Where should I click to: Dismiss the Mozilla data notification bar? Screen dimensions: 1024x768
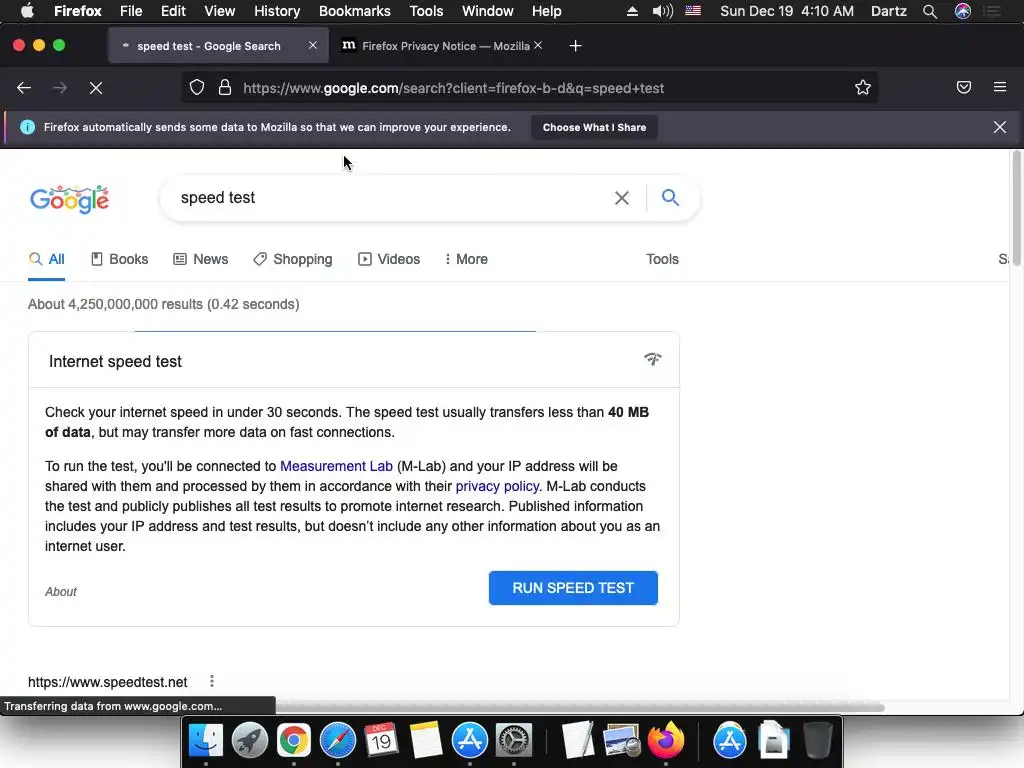(x=1000, y=127)
